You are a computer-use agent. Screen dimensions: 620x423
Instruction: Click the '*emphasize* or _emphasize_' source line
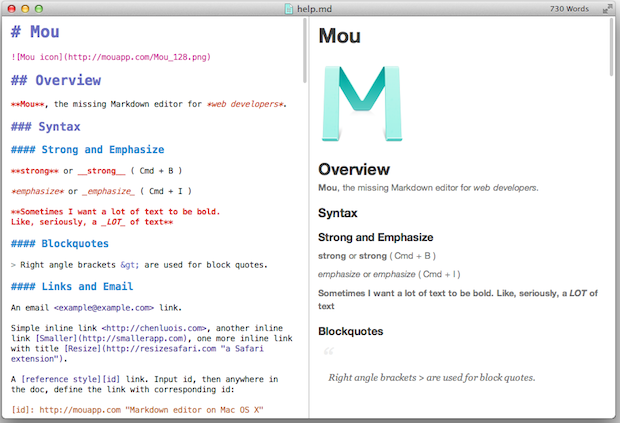(x=101, y=191)
